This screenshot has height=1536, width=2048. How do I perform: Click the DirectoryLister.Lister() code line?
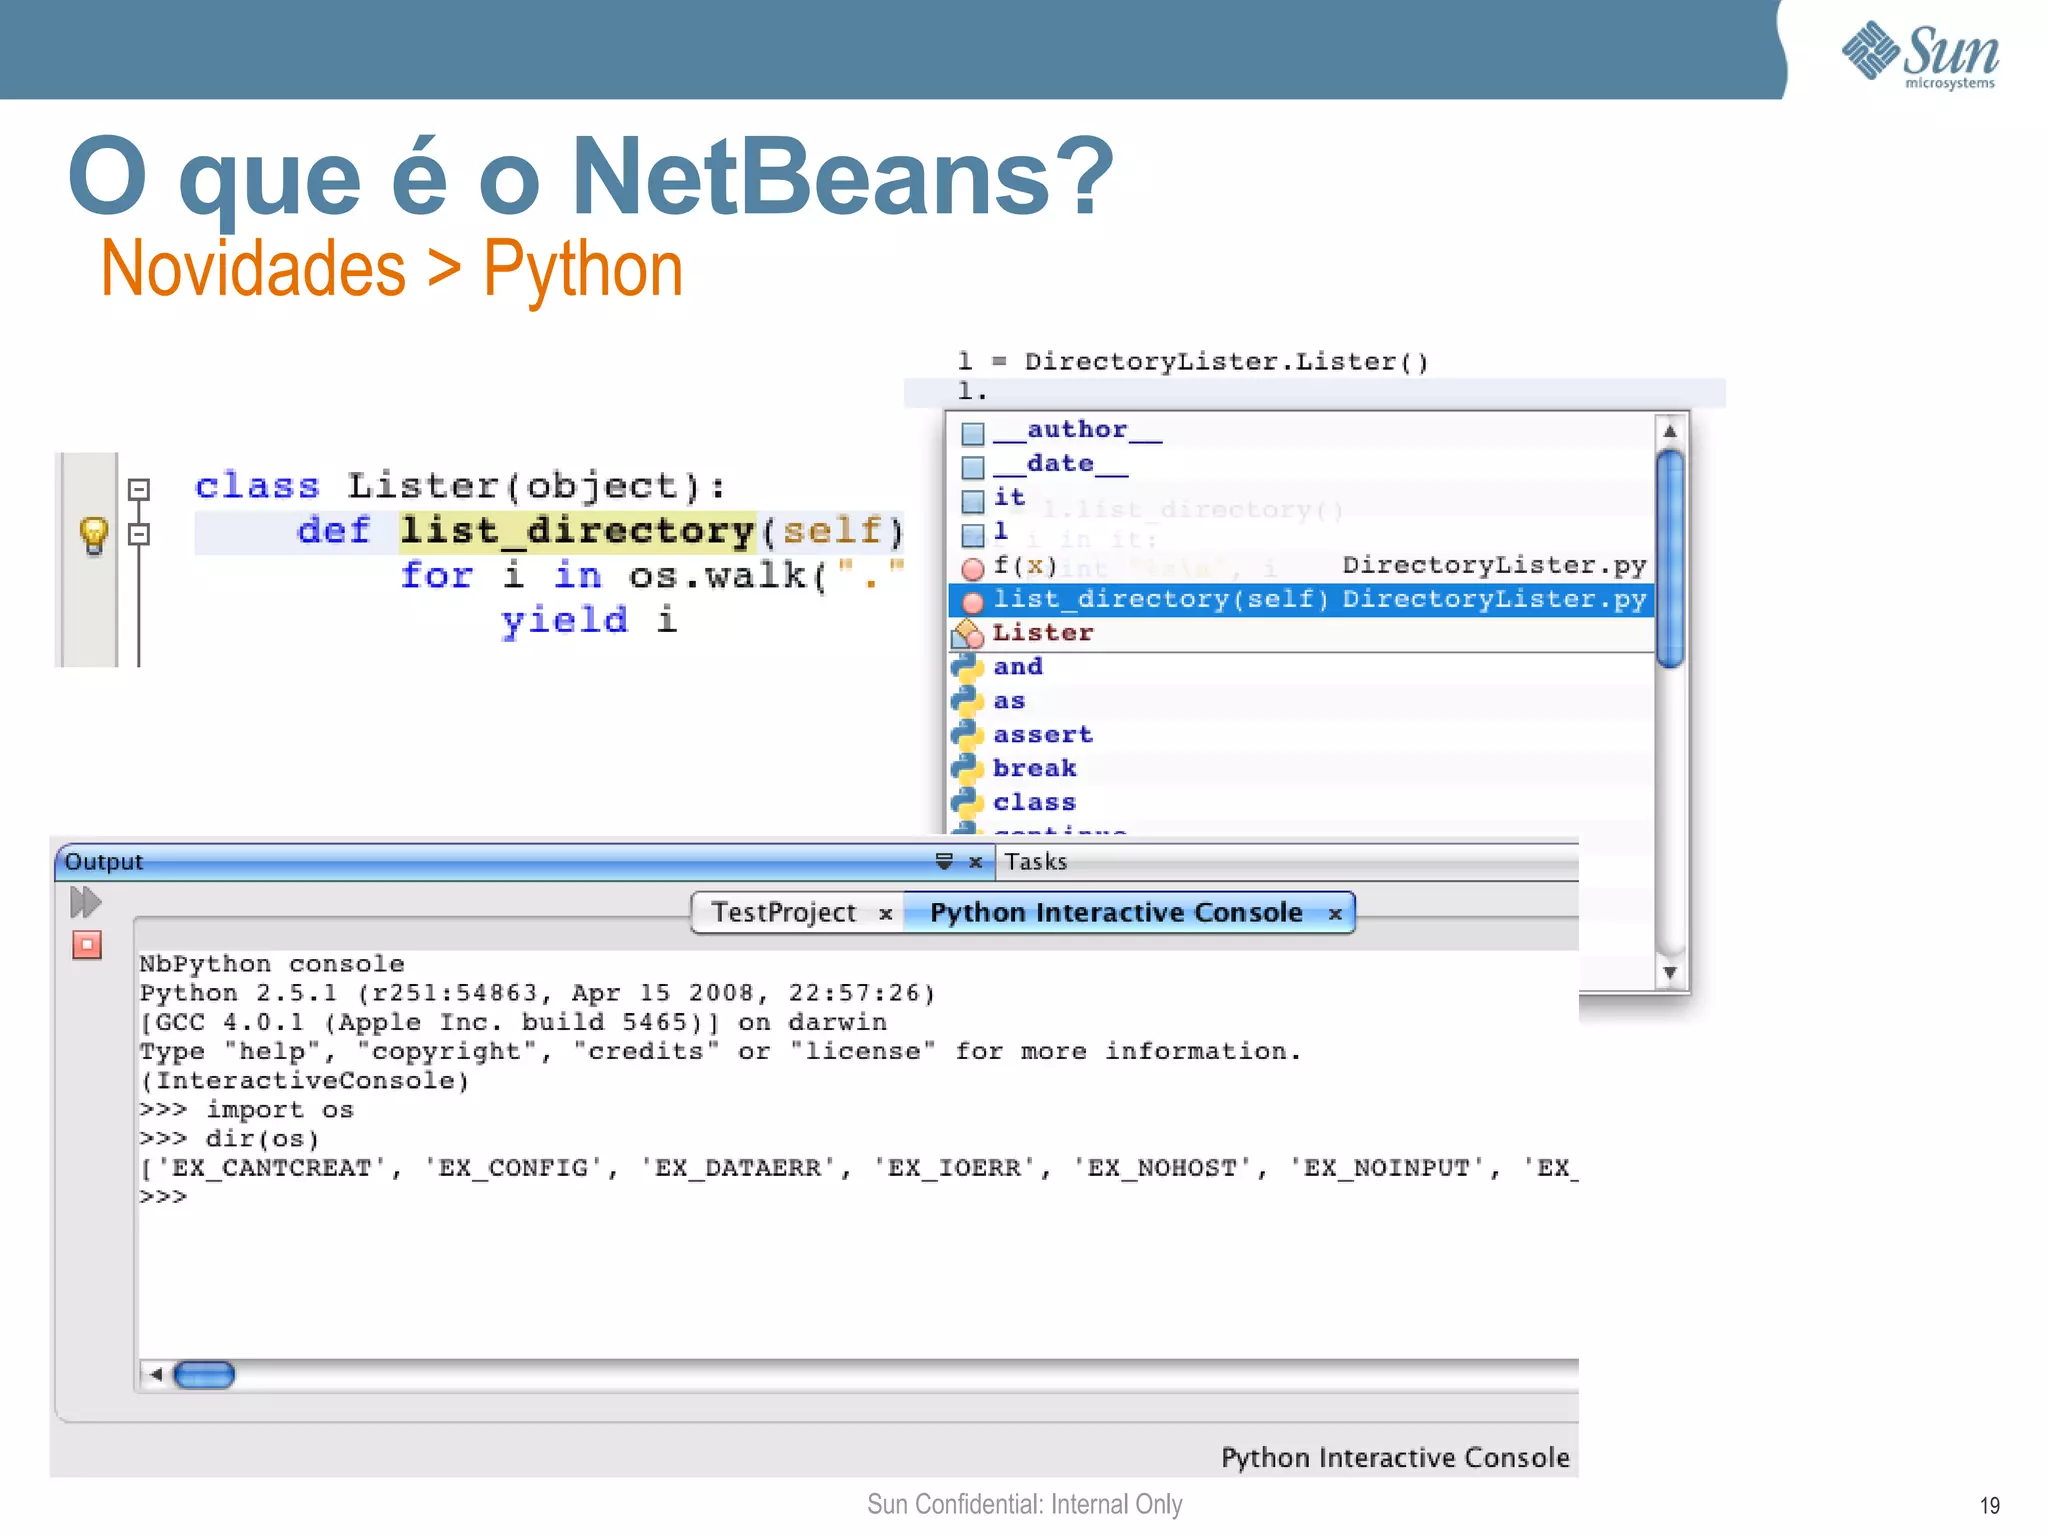(1193, 361)
